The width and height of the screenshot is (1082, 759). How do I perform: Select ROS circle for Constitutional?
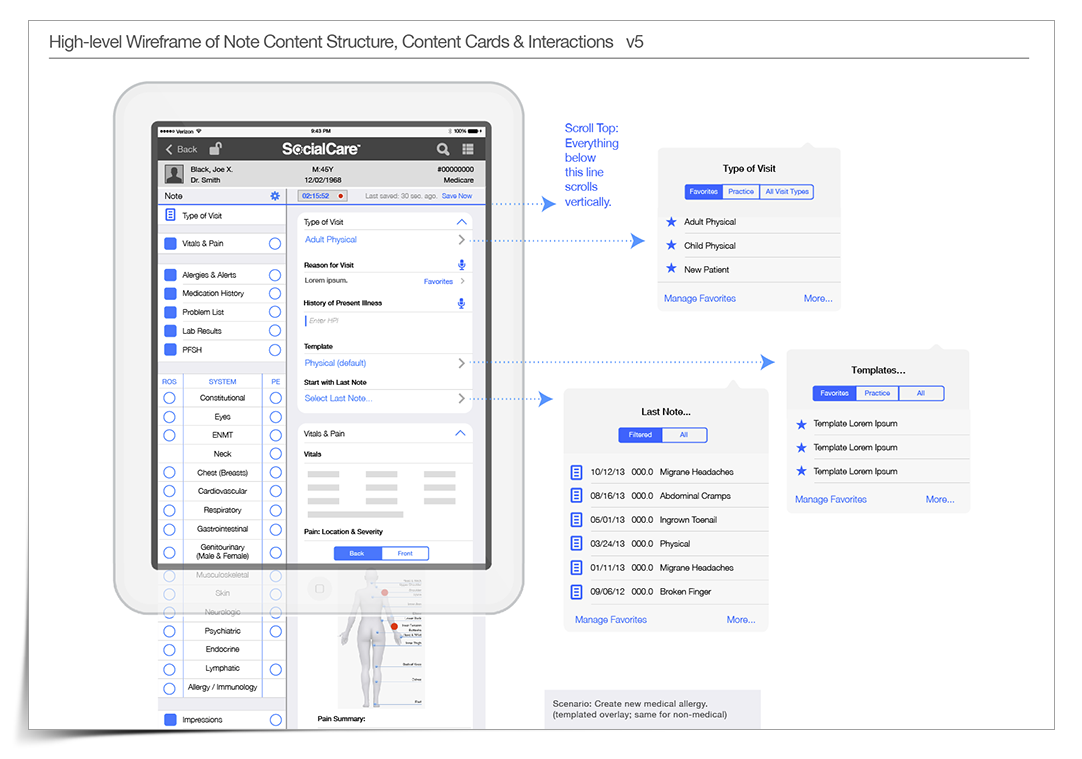click(x=169, y=398)
